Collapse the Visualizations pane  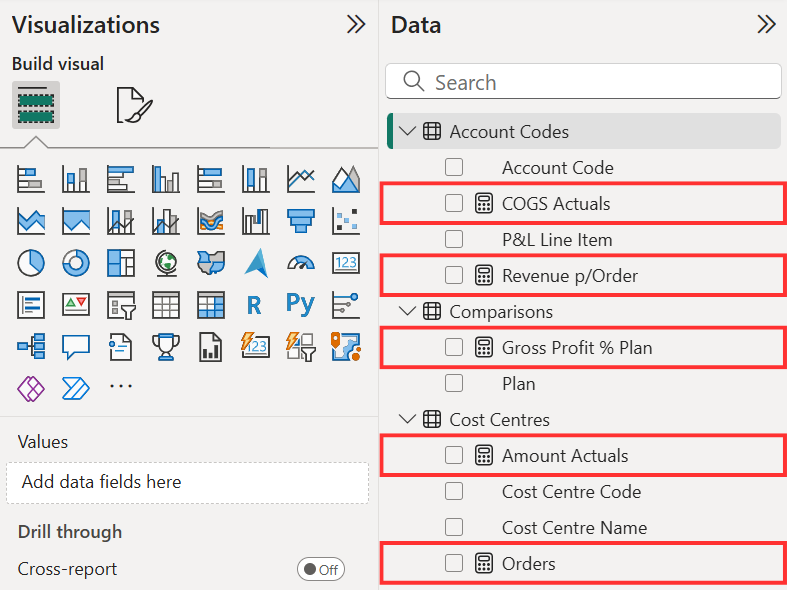[355, 25]
